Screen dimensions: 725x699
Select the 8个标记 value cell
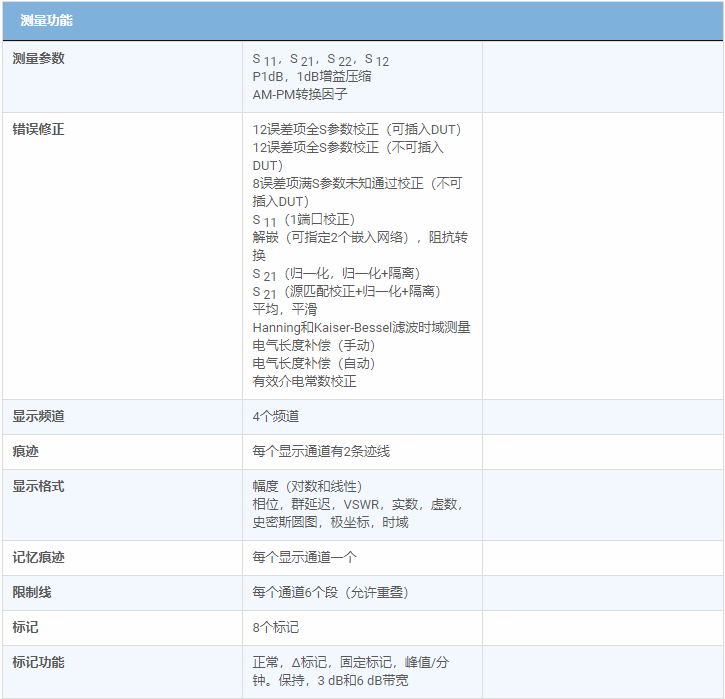point(276,627)
